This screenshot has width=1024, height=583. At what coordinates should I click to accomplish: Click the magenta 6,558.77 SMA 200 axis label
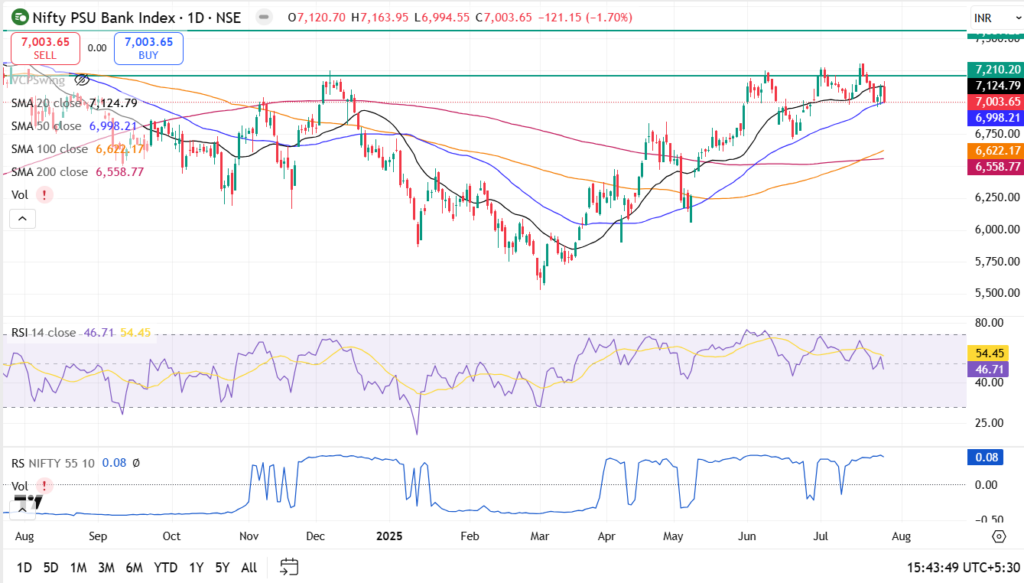coord(995,166)
